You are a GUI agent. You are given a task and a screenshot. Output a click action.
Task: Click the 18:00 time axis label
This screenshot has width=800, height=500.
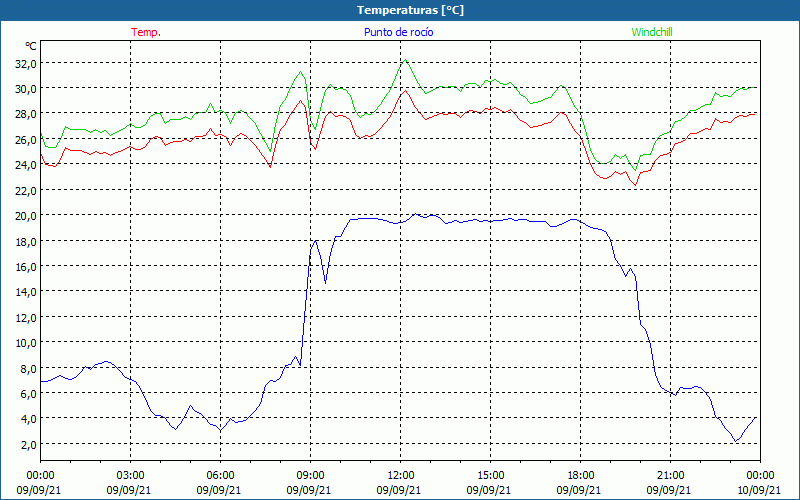tap(581, 476)
